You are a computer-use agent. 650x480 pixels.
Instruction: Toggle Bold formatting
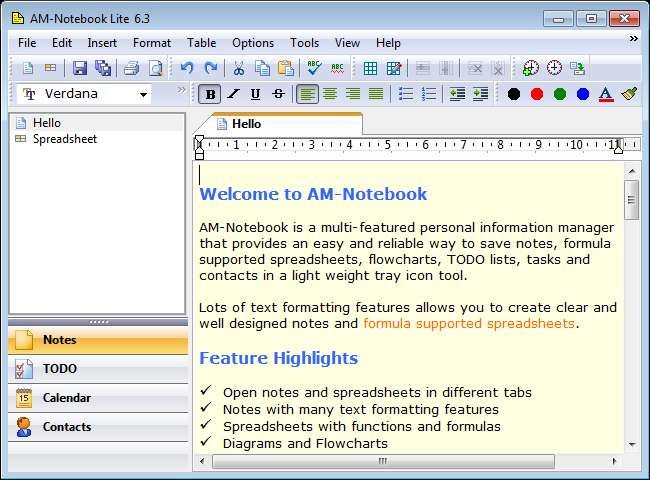(210, 94)
